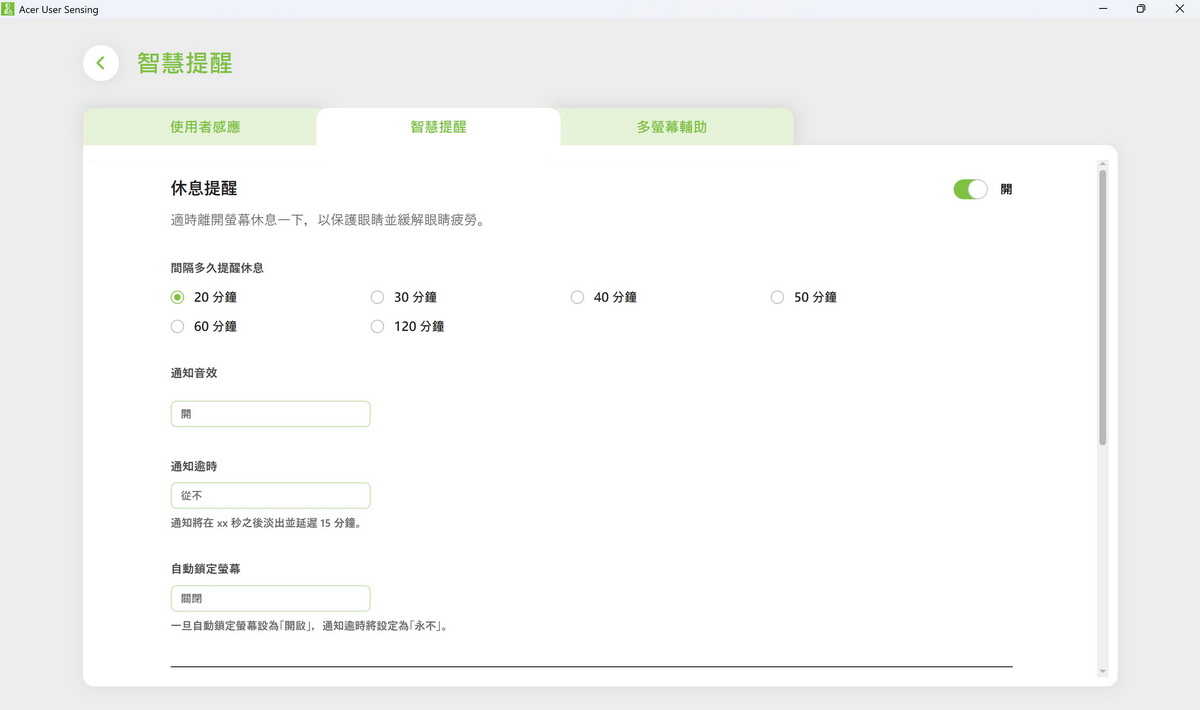Select the 30 分鐘 interval option
Screen dimensions: 1200x710
pyautogui.click(x=378, y=297)
